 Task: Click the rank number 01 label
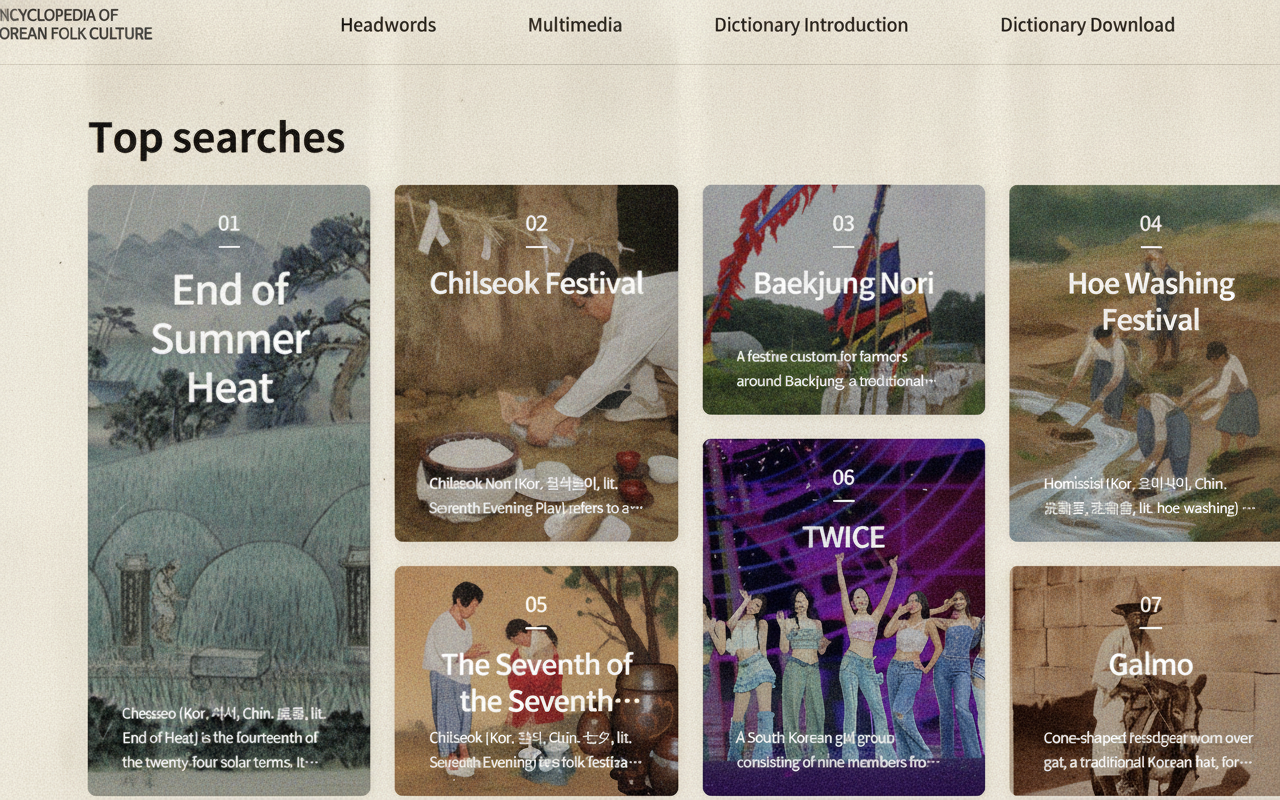click(x=229, y=224)
